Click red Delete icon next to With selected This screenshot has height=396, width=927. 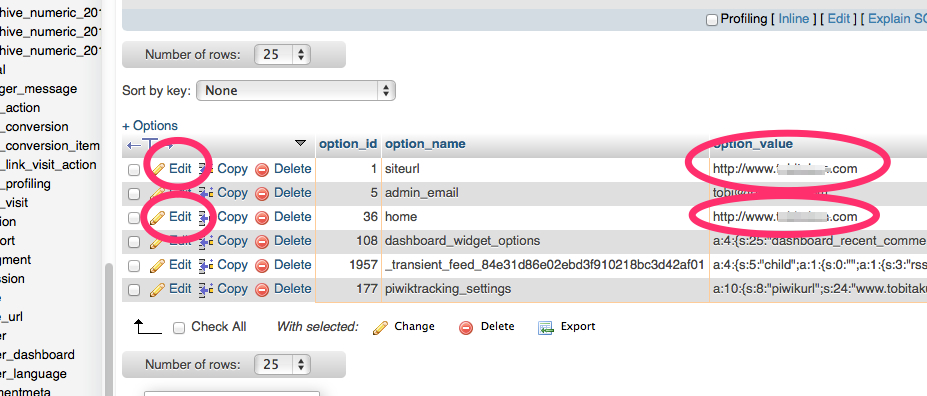coord(466,327)
